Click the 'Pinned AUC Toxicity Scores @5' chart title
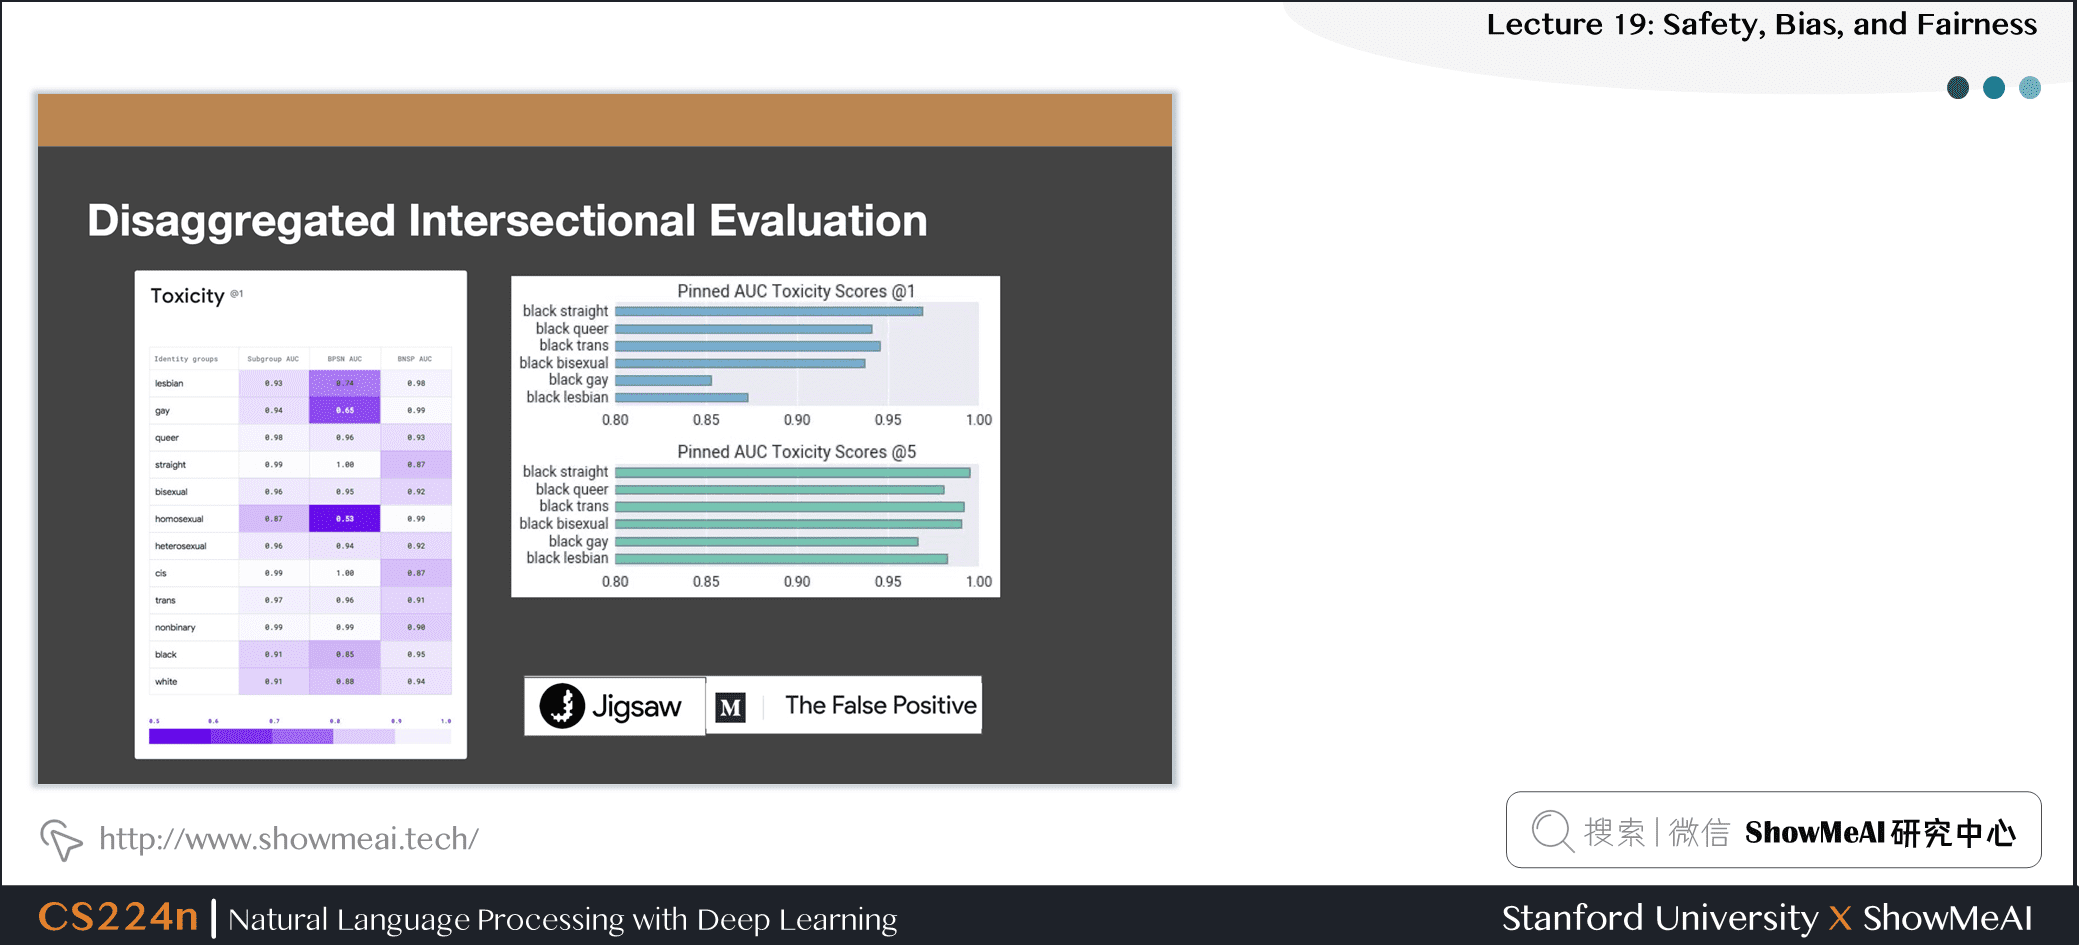Screen dimensions: 2079x945 [796, 452]
